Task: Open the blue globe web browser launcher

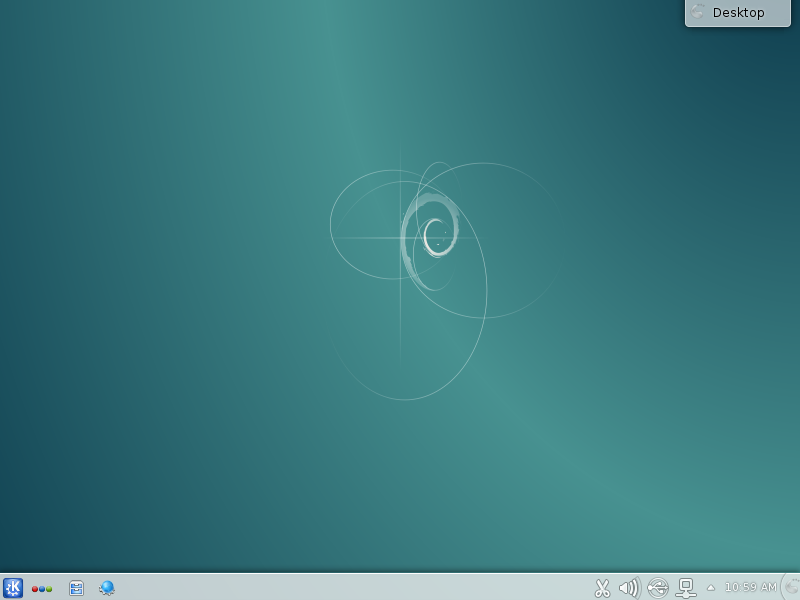Action: coord(107,588)
